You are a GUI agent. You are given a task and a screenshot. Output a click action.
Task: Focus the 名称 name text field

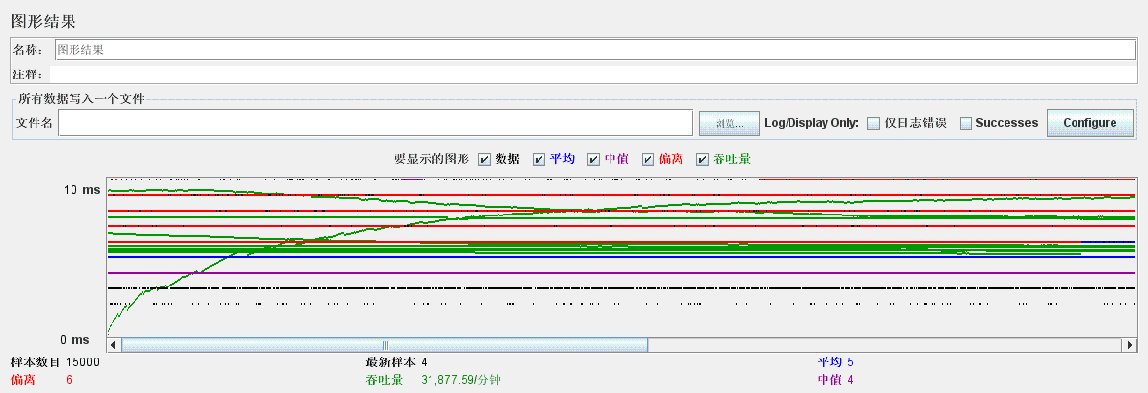[x=595, y=50]
